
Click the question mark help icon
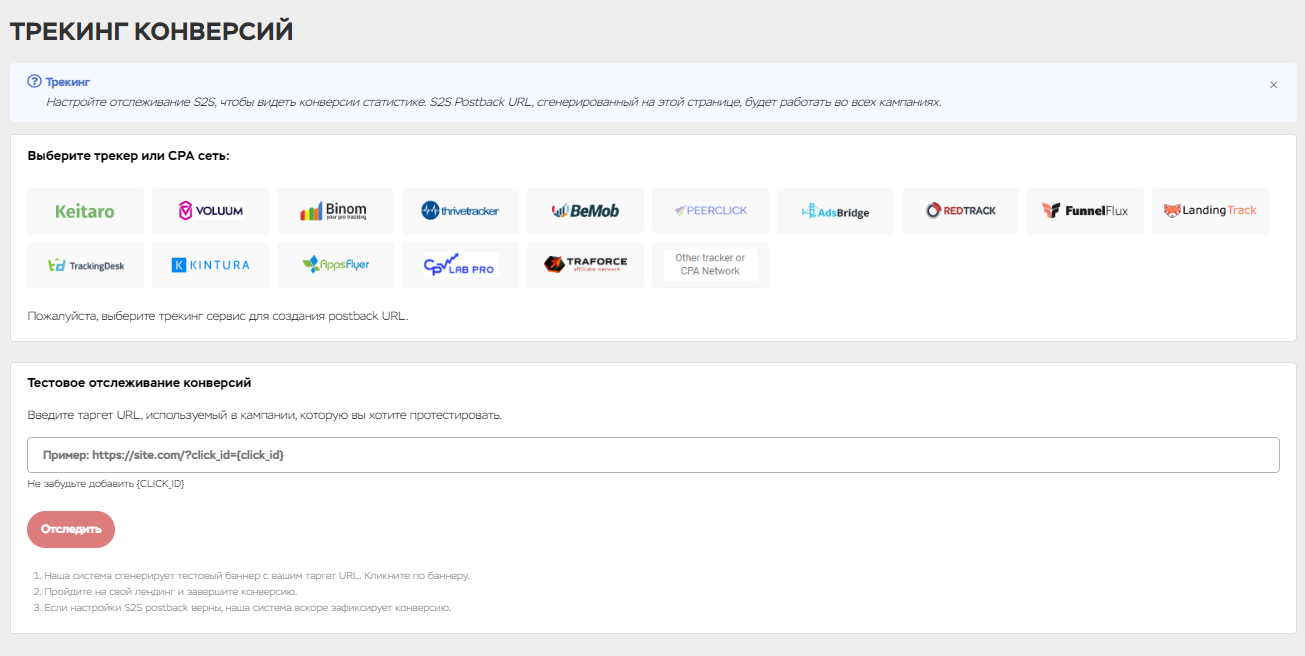[34, 82]
